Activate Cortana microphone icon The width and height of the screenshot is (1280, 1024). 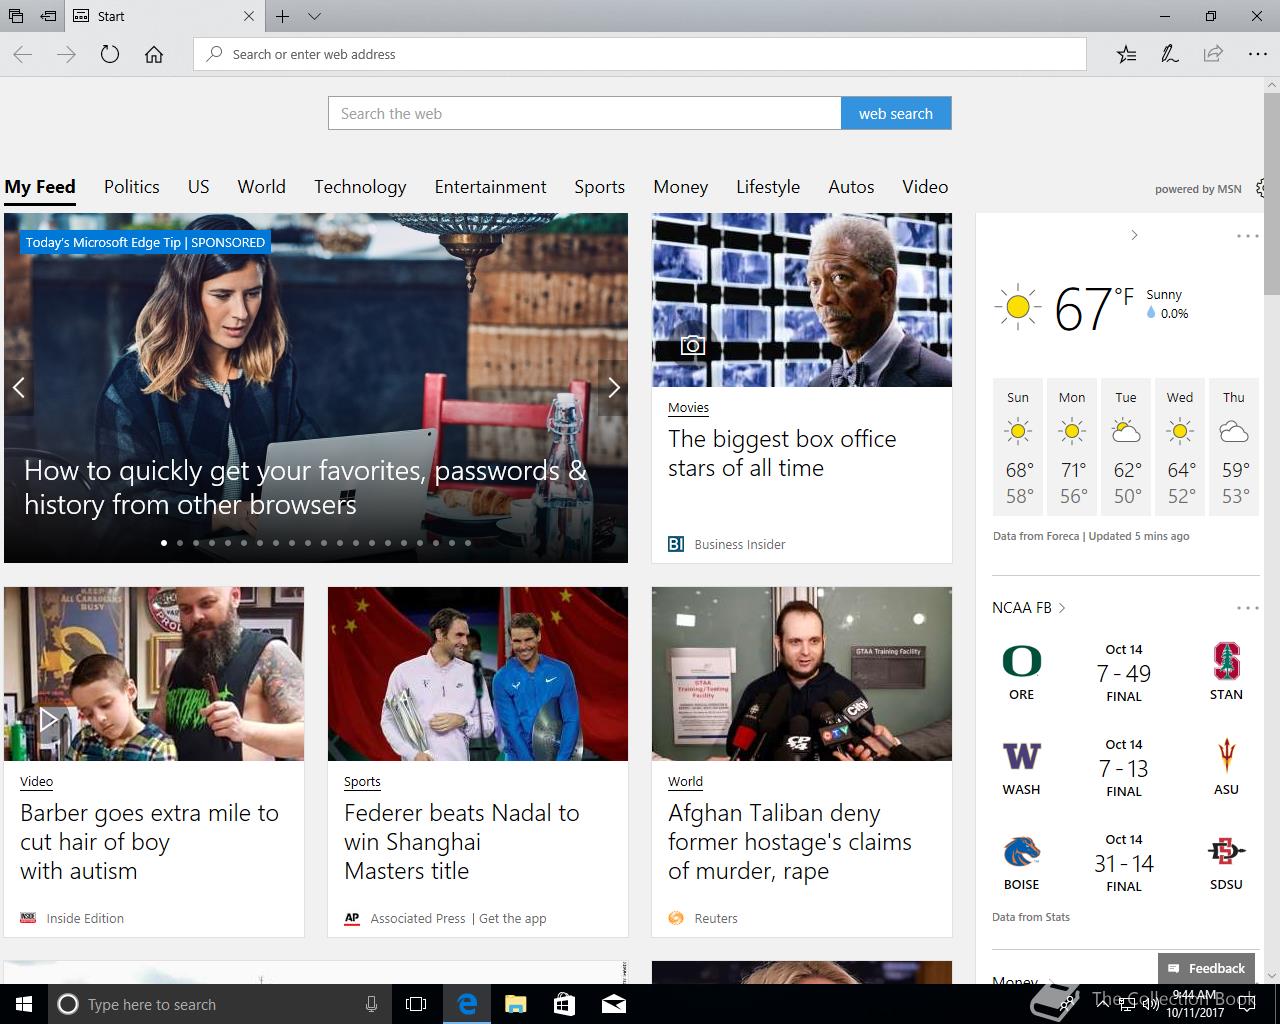pyautogui.click(x=371, y=1004)
